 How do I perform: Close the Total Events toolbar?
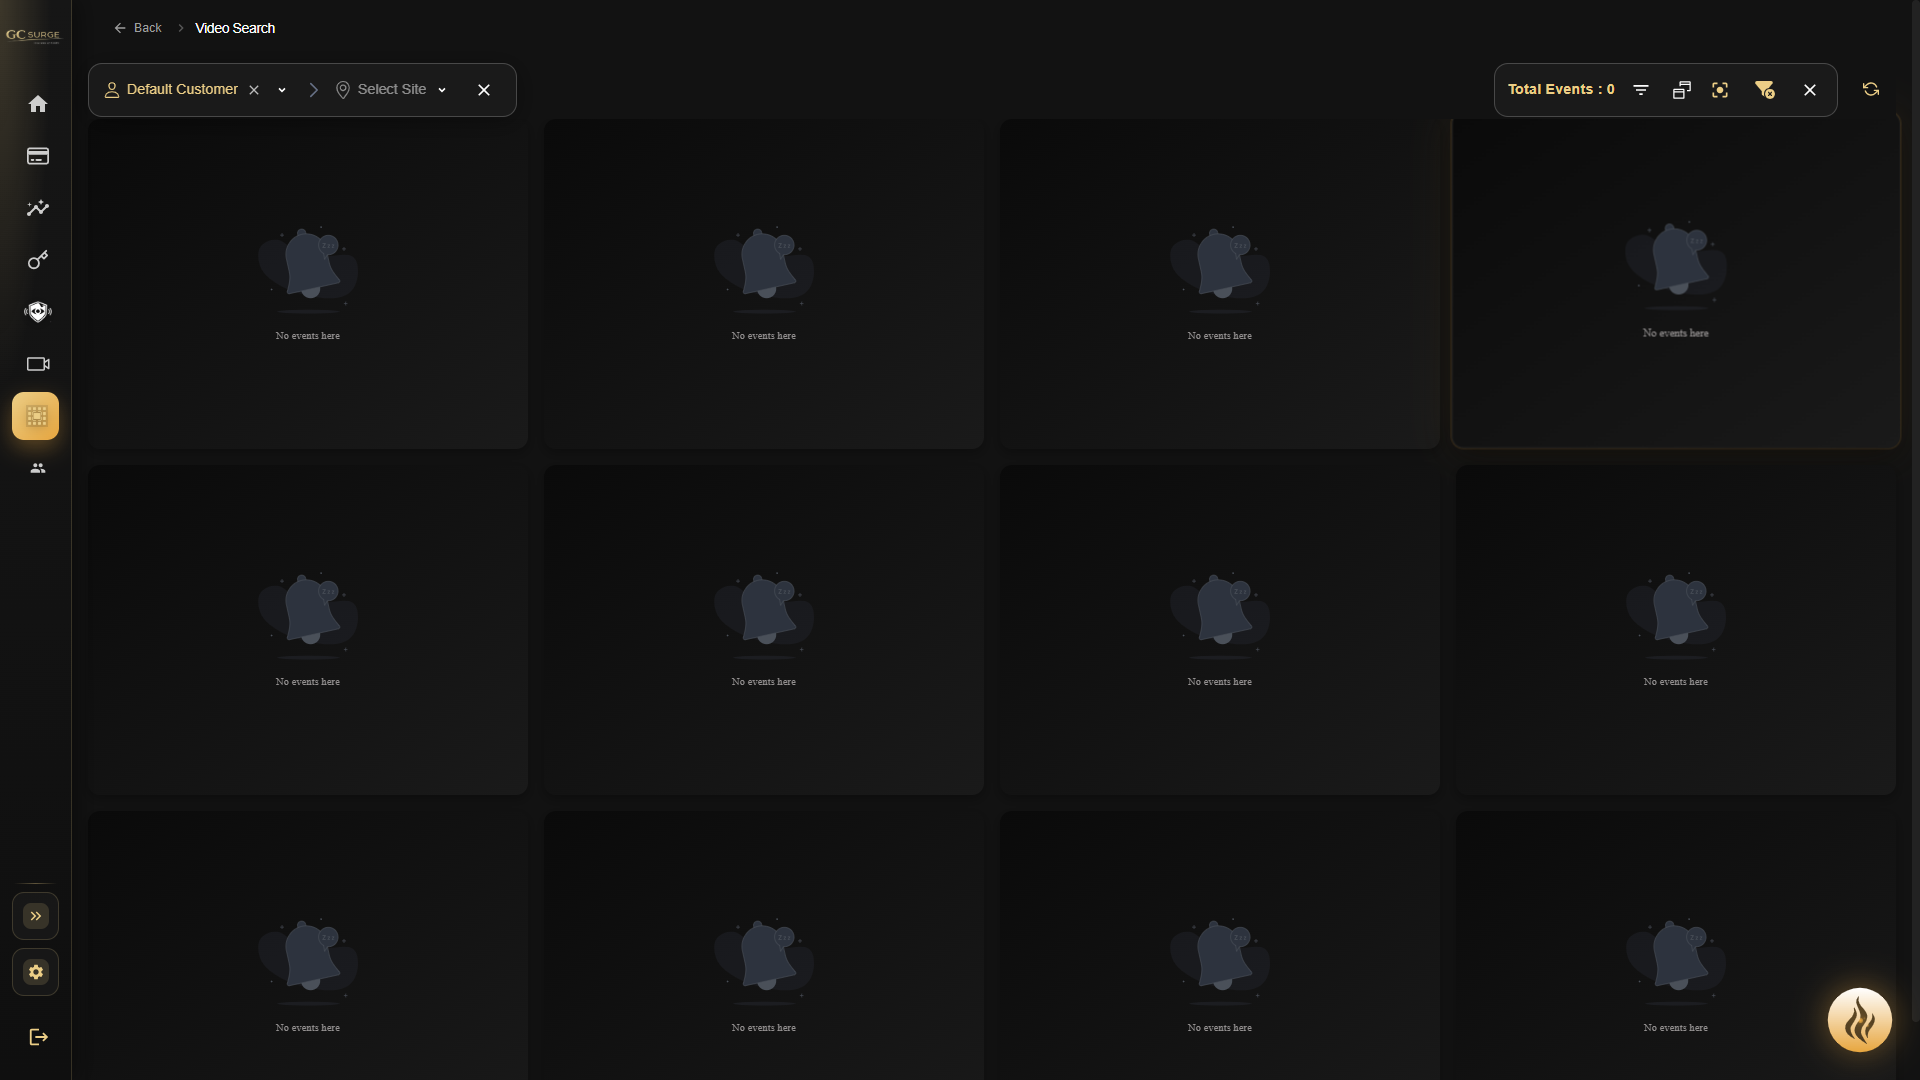(1810, 90)
